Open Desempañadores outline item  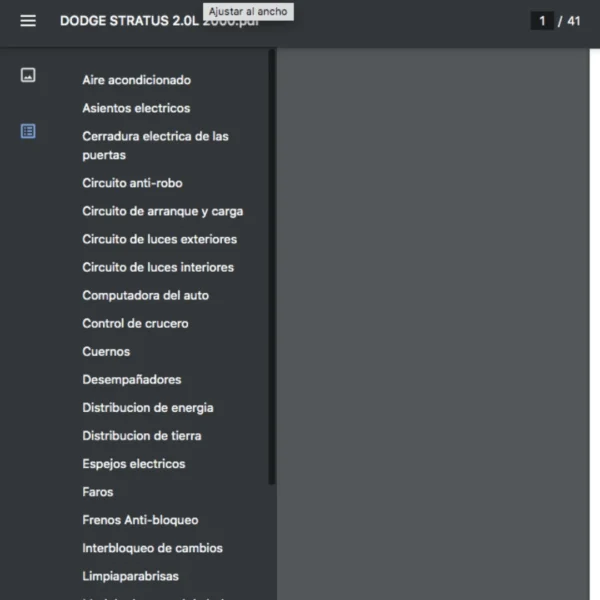pyautogui.click(x=131, y=379)
